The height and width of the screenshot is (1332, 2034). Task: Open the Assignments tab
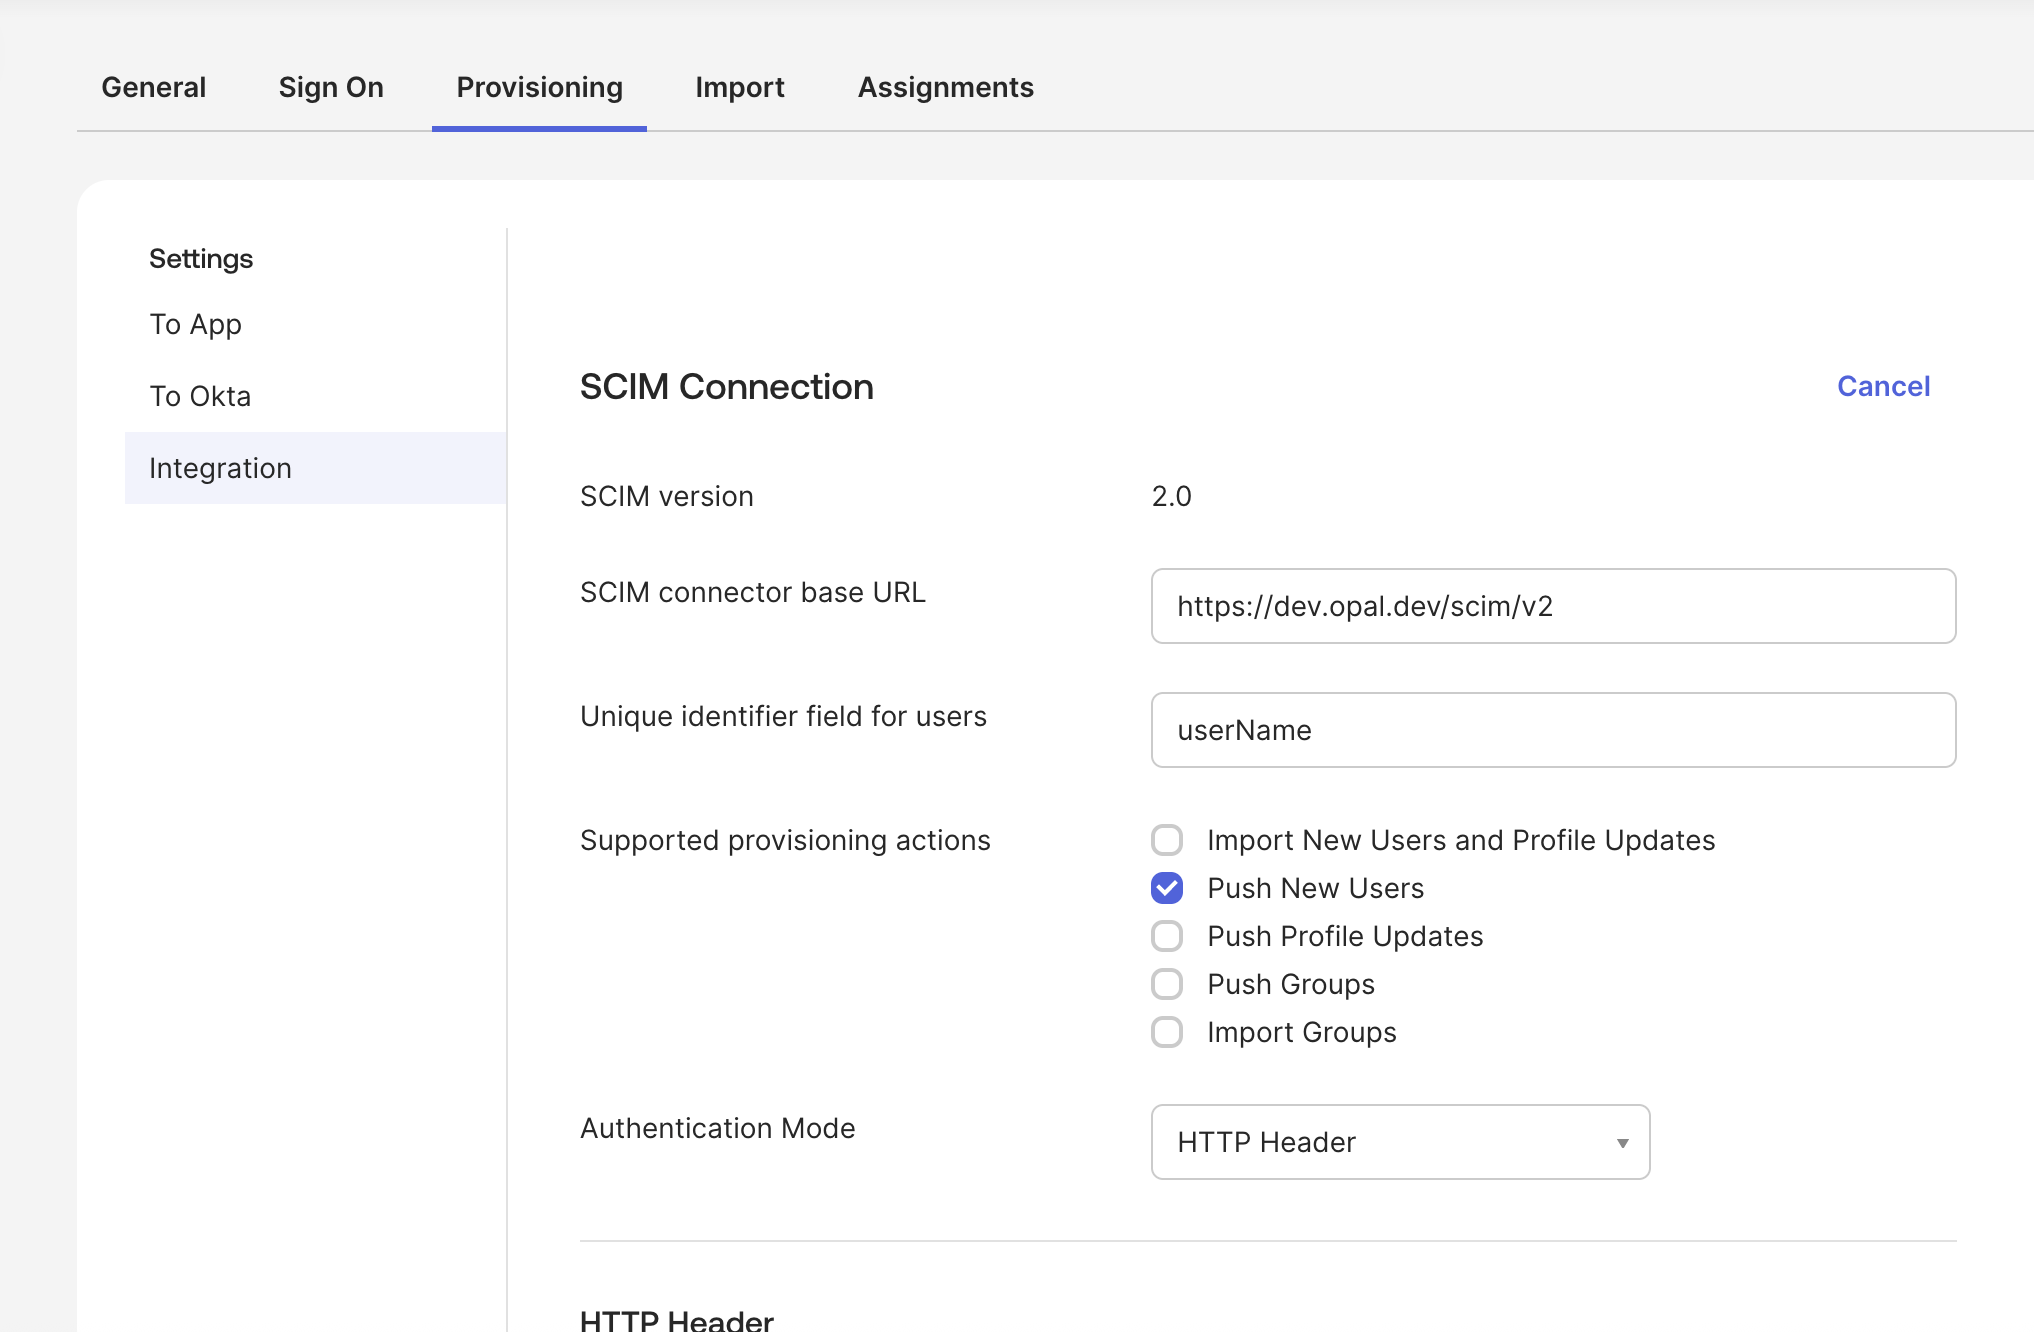point(945,87)
